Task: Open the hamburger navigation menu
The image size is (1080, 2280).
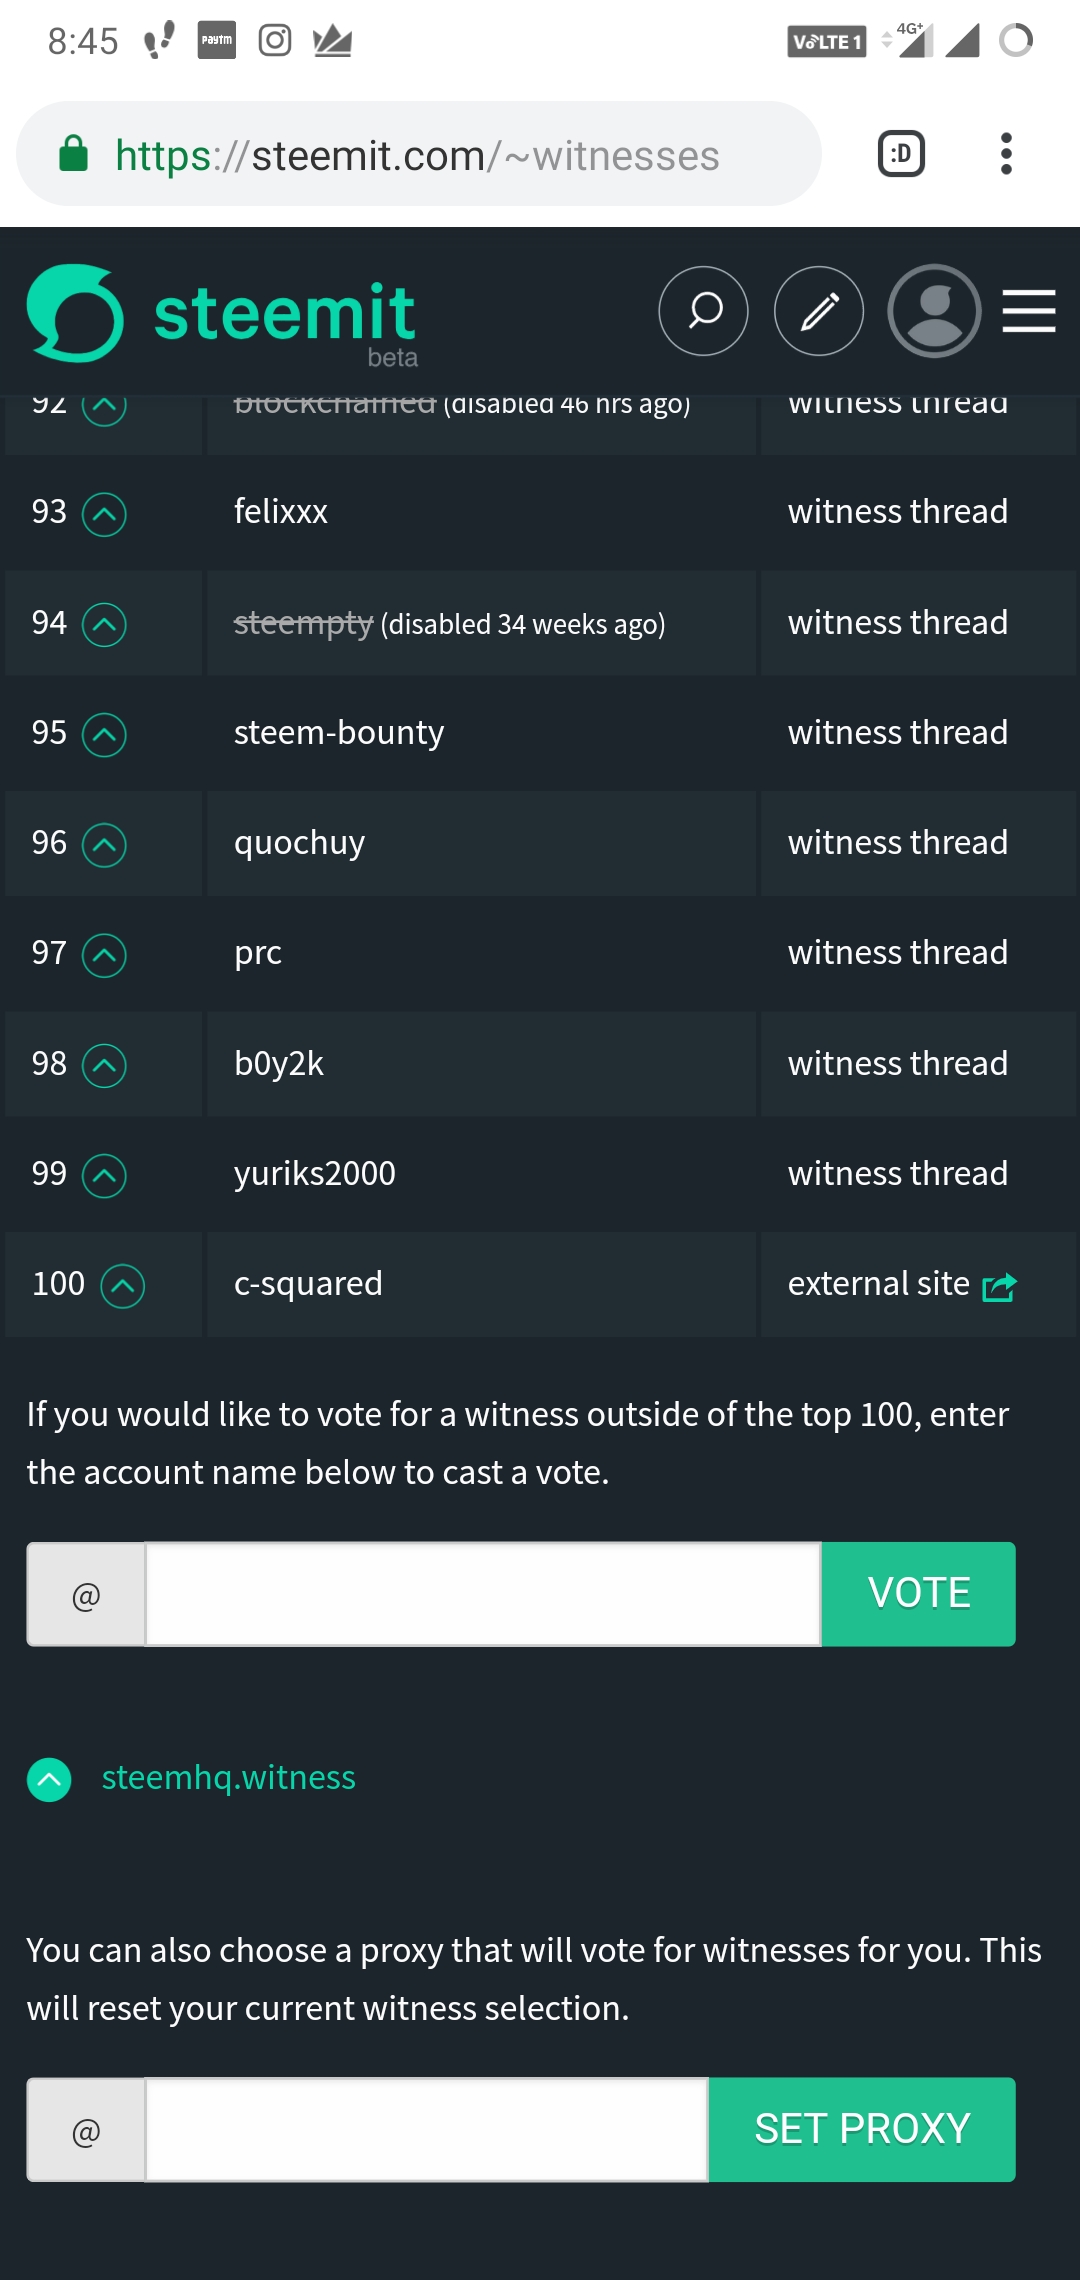Action: tap(1029, 311)
